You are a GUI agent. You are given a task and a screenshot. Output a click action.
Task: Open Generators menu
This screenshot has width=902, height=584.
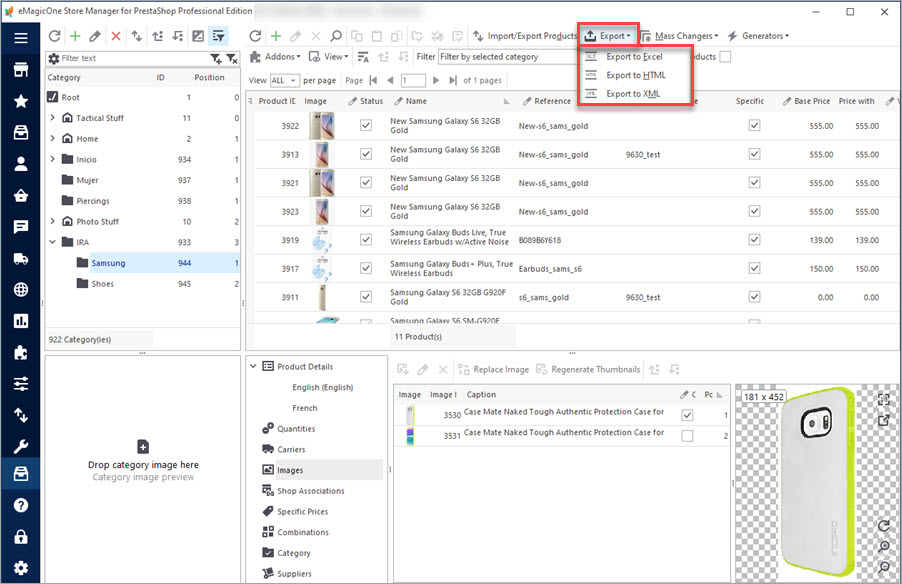758,36
